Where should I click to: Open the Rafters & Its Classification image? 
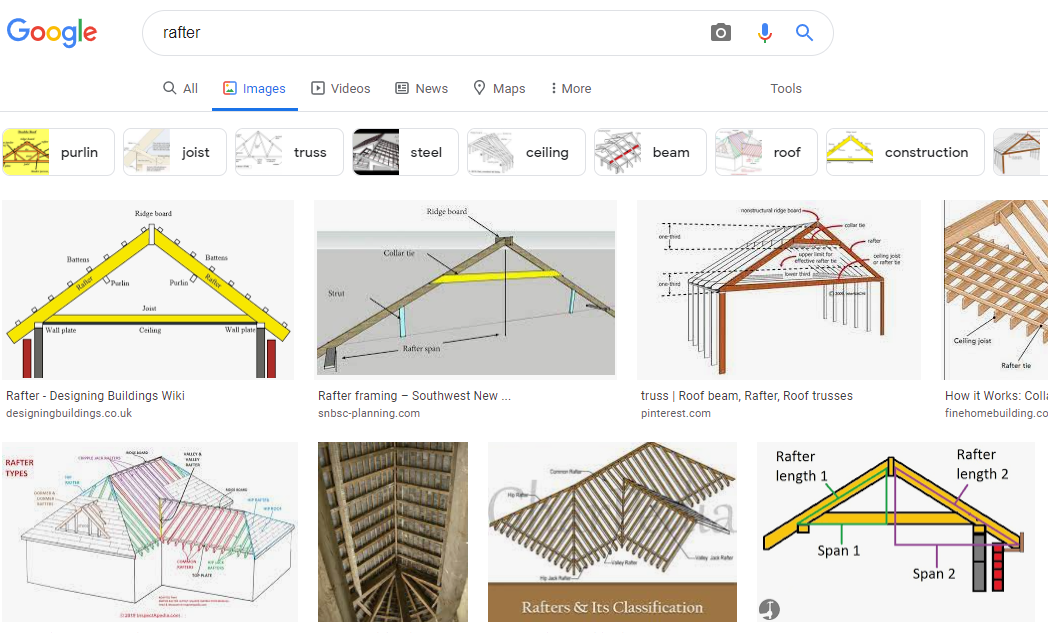612,532
